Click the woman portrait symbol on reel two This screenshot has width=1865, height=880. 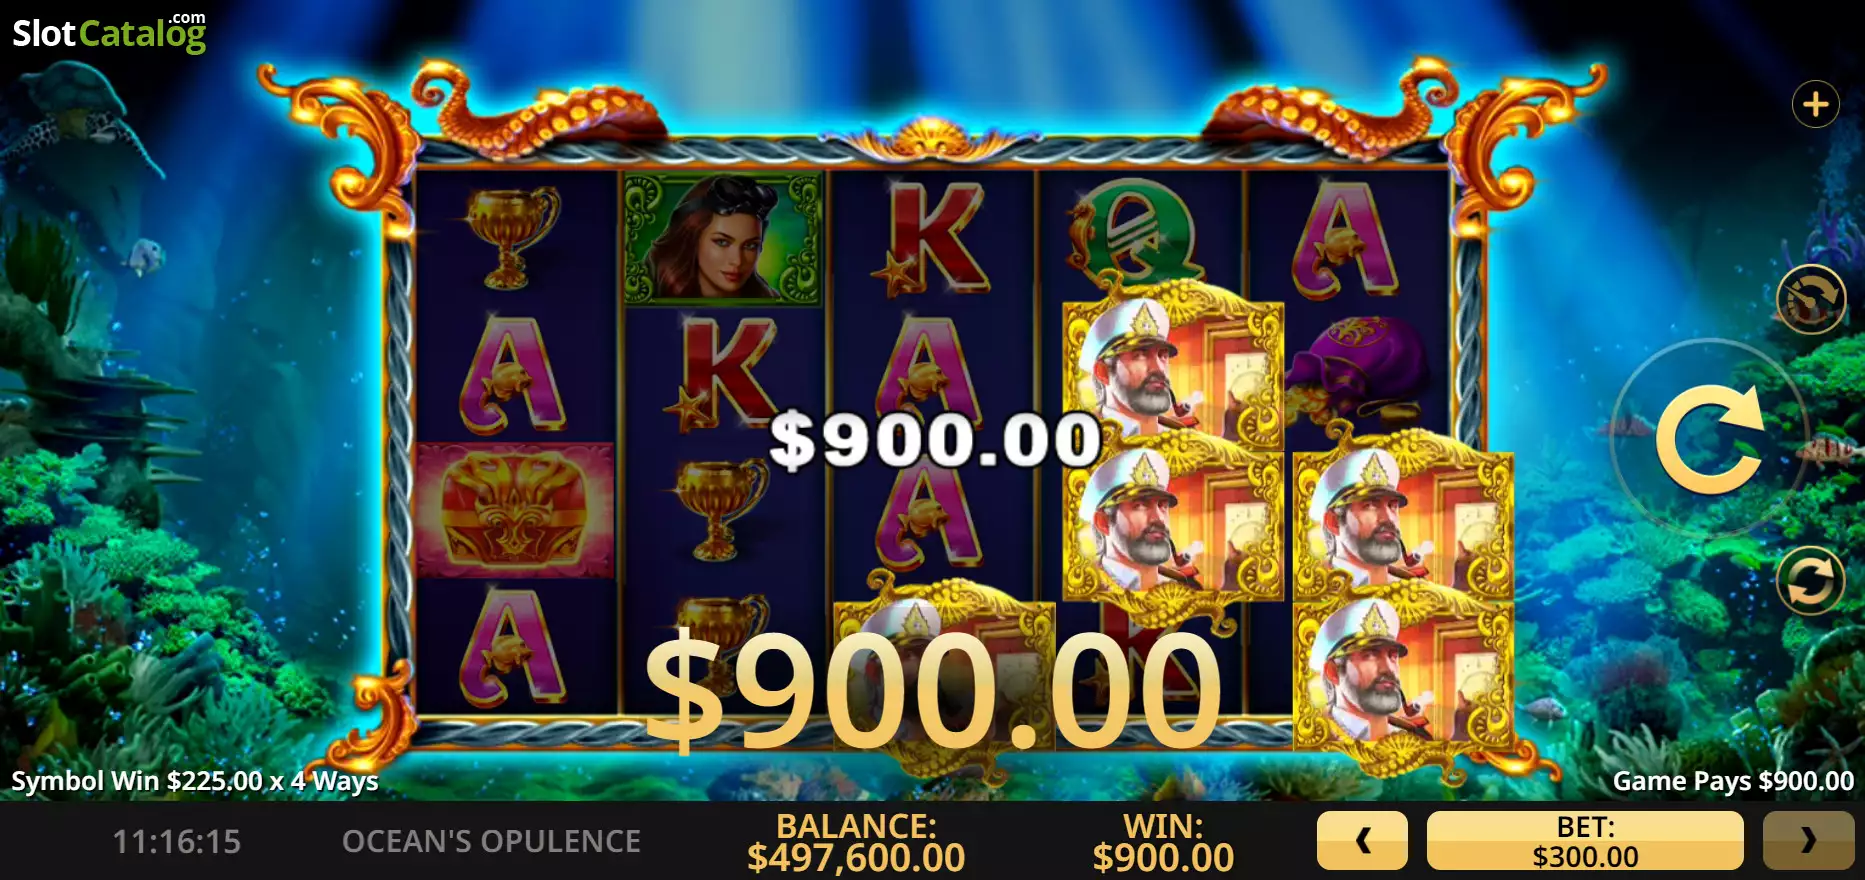point(722,238)
